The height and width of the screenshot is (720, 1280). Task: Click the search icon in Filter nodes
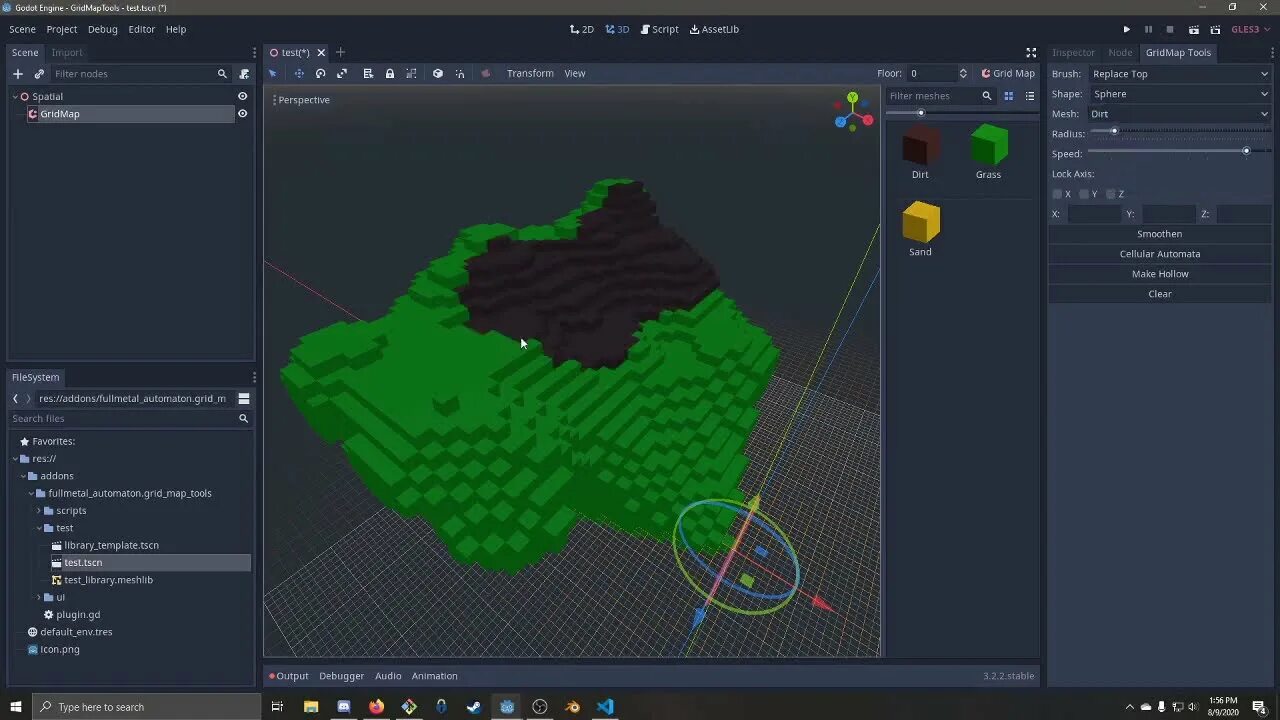point(222,74)
